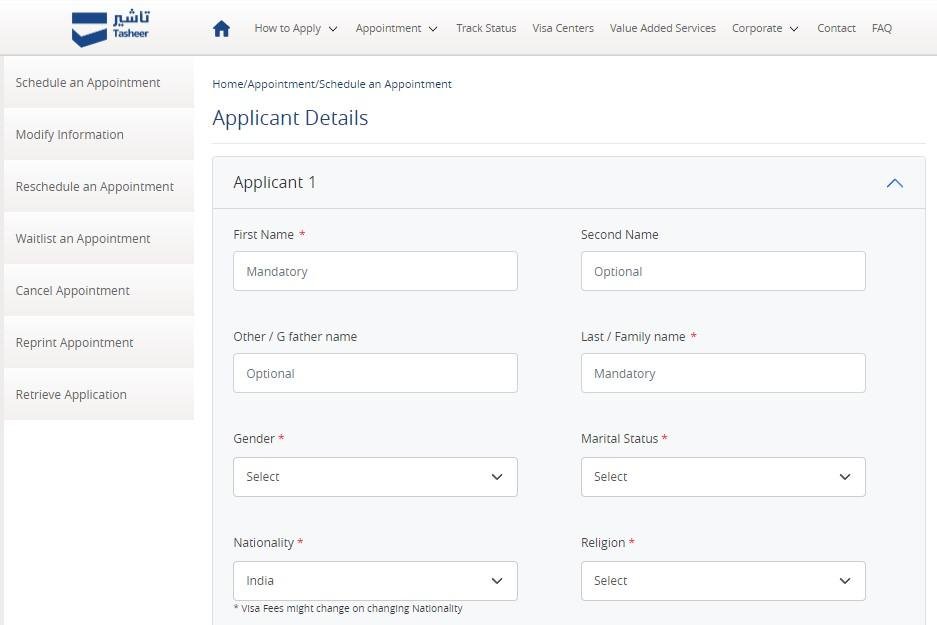This screenshot has height=625, width=937.
Task: Select Cancel Appointment in sidebar
Action: coord(99,290)
